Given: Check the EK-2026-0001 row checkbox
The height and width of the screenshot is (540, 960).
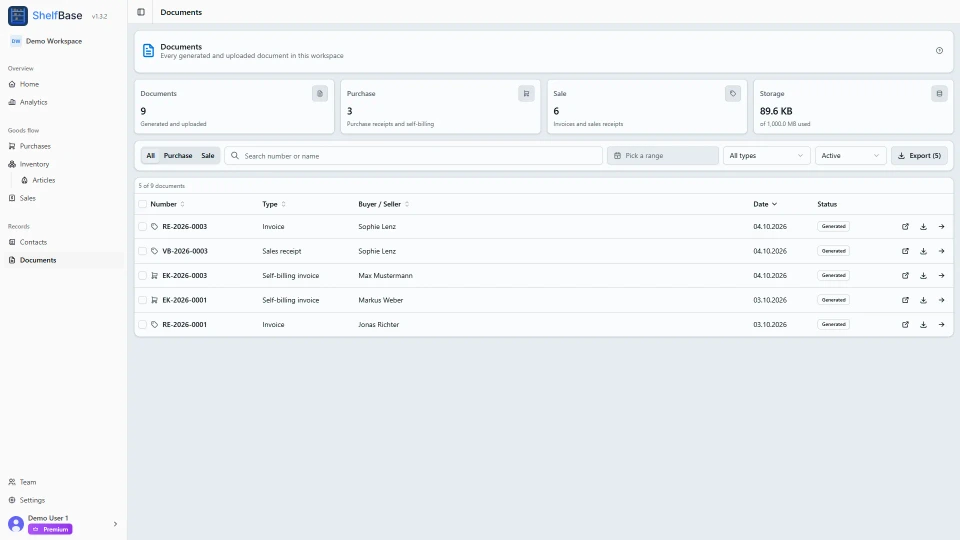Looking at the screenshot, I should 143,300.
